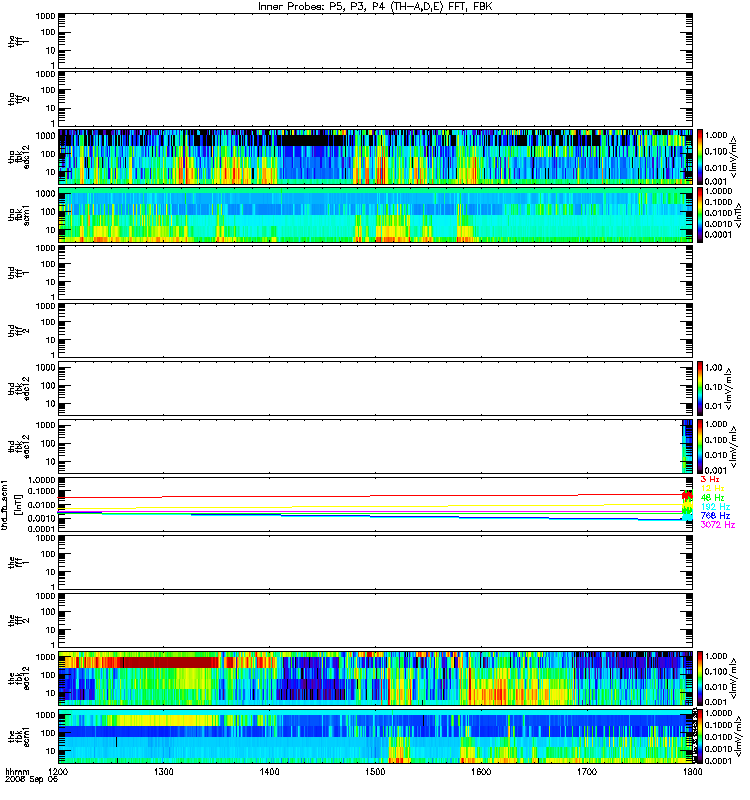Click the tha fbk edc12 color bar

point(700,157)
